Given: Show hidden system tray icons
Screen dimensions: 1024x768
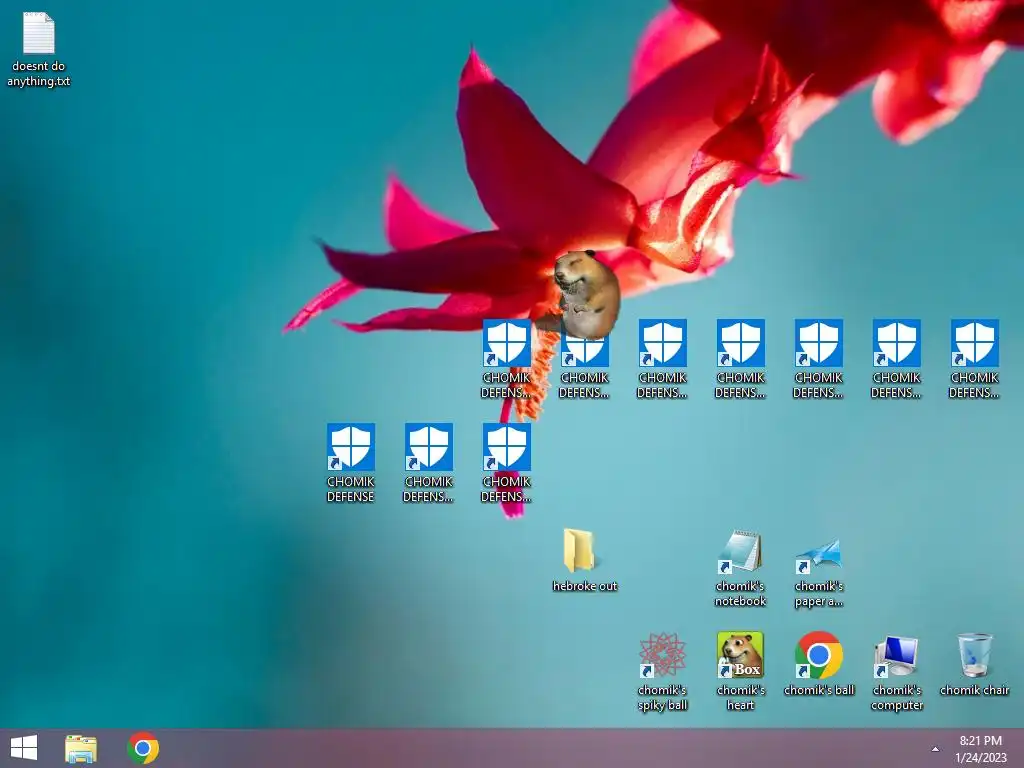Looking at the screenshot, I should pyautogui.click(x=935, y=749).
